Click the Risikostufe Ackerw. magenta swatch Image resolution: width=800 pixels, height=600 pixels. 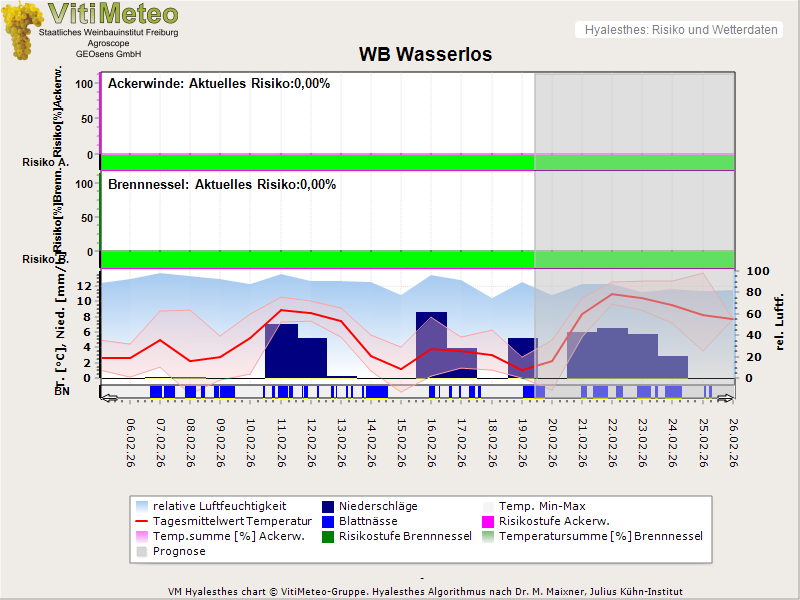click(x=489, y=521)
